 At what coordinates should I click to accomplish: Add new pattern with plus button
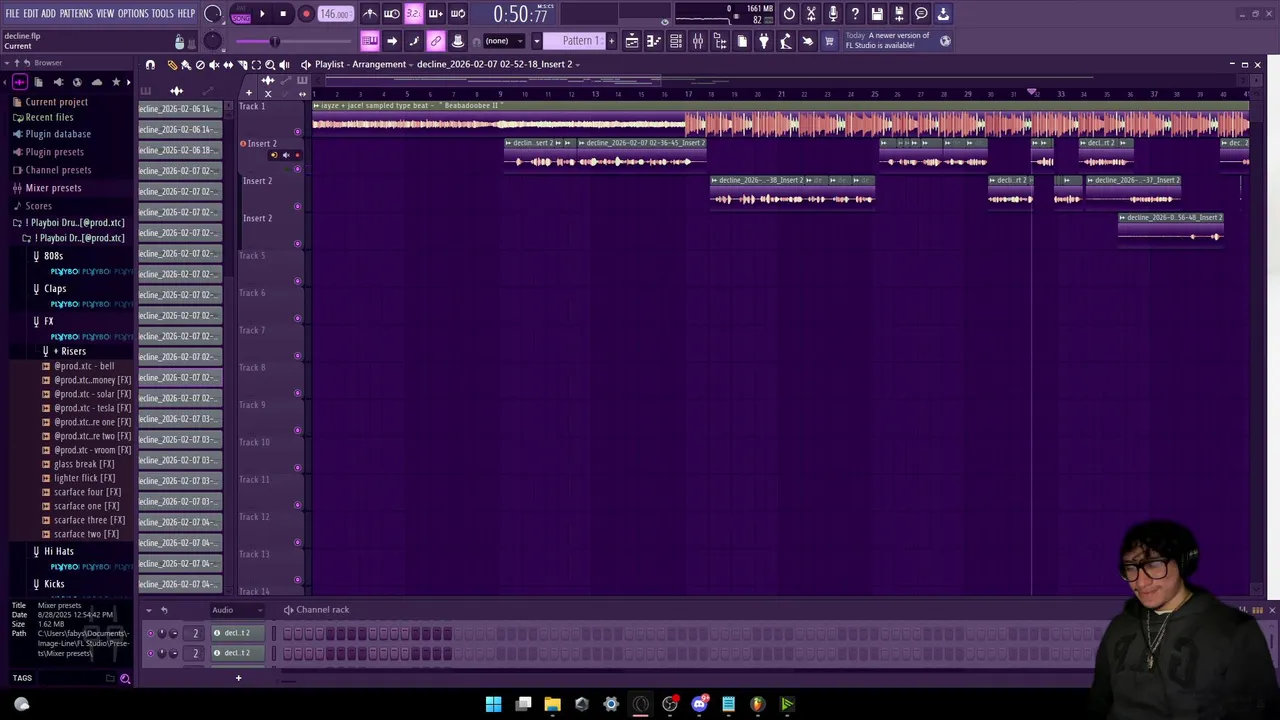pos(612,41)
